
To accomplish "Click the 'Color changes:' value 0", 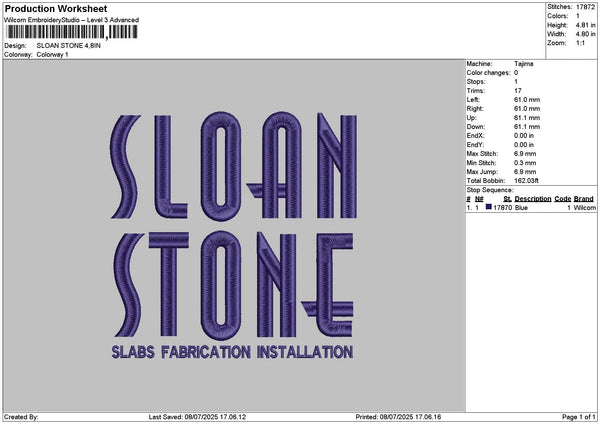I will (x=516, y=73).
